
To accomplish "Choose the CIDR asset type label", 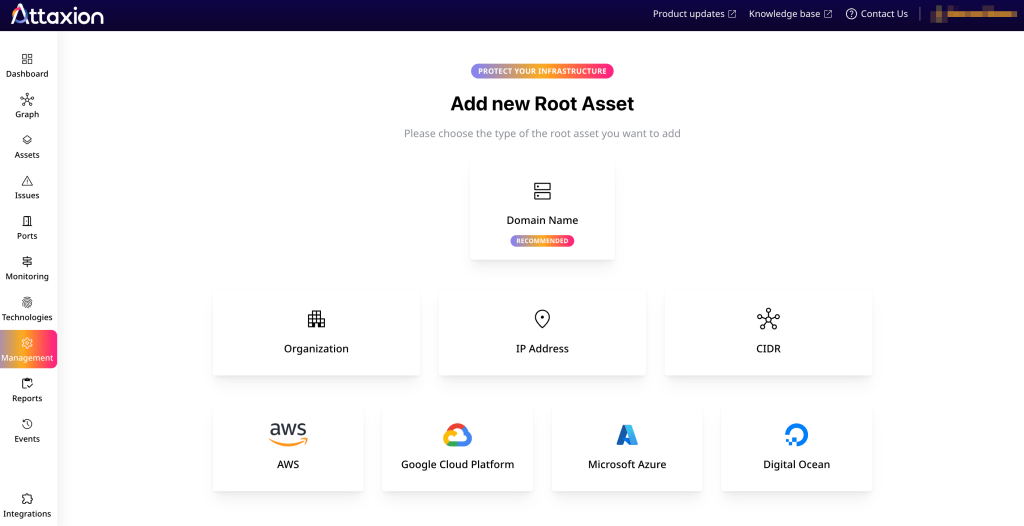I will coord(768,348).
